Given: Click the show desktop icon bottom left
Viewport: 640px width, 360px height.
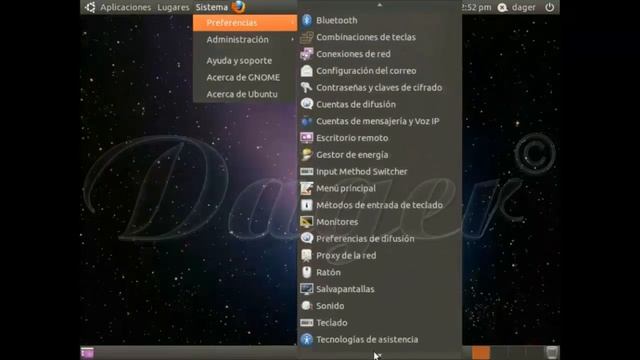Looking at the screenshot, I should click(87, 353).
